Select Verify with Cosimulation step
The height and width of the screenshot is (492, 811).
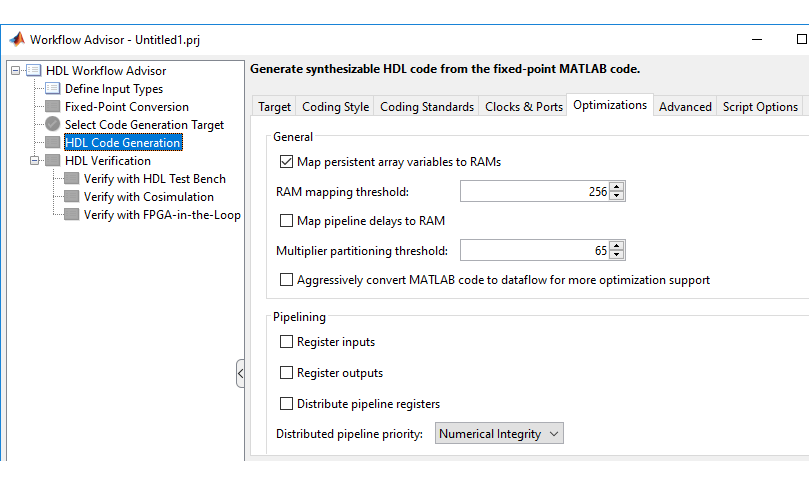point(148,197)
